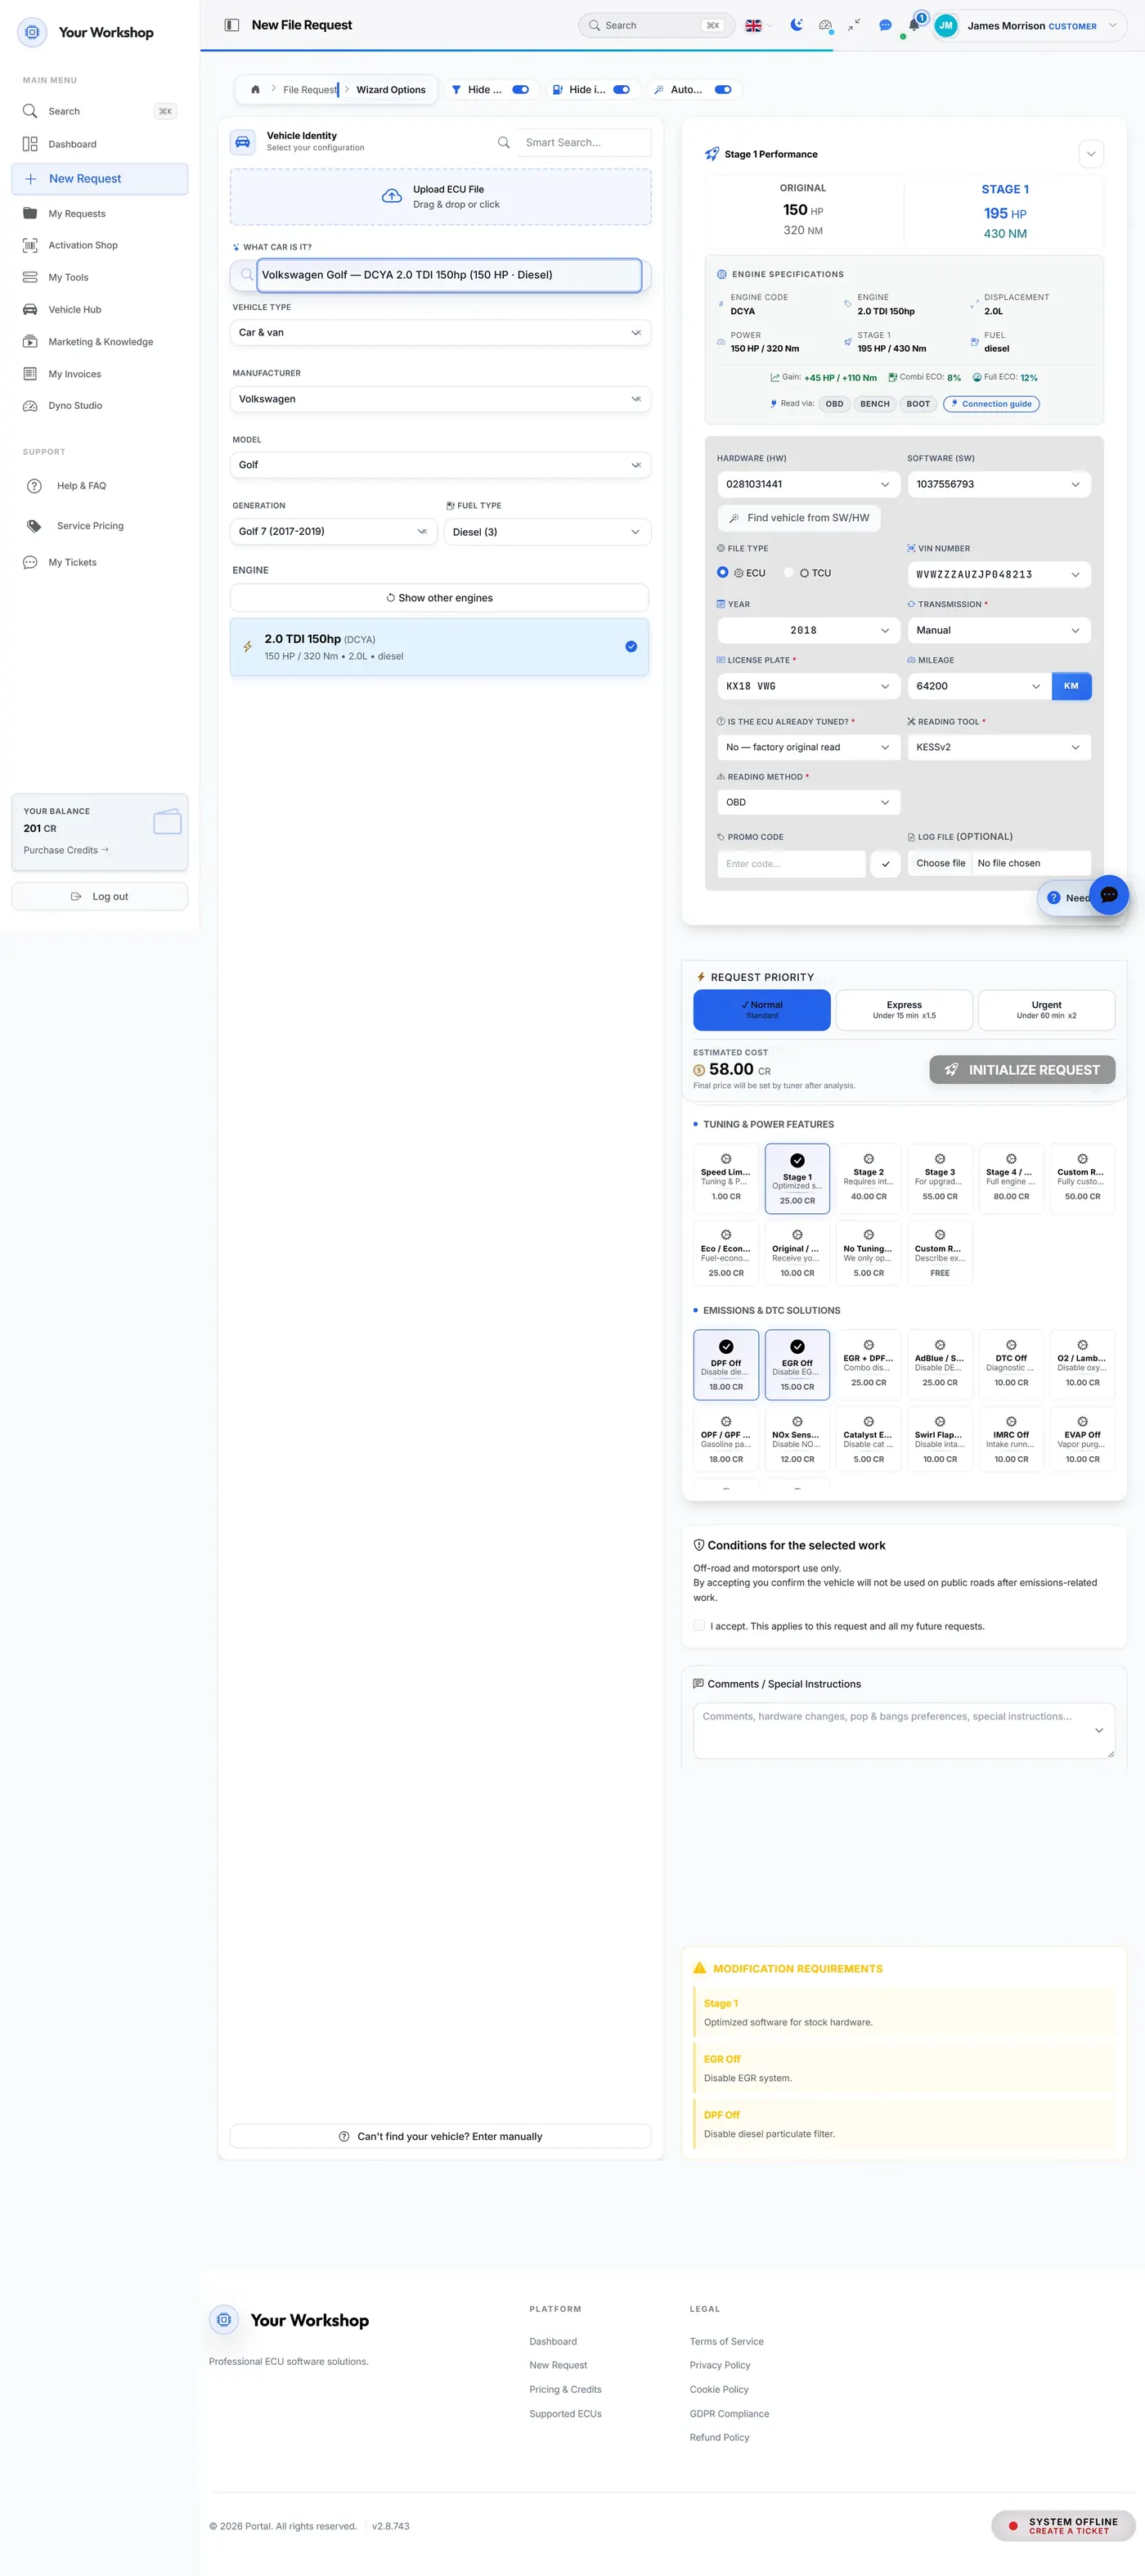Select Express priority option

coord(904,1010)
